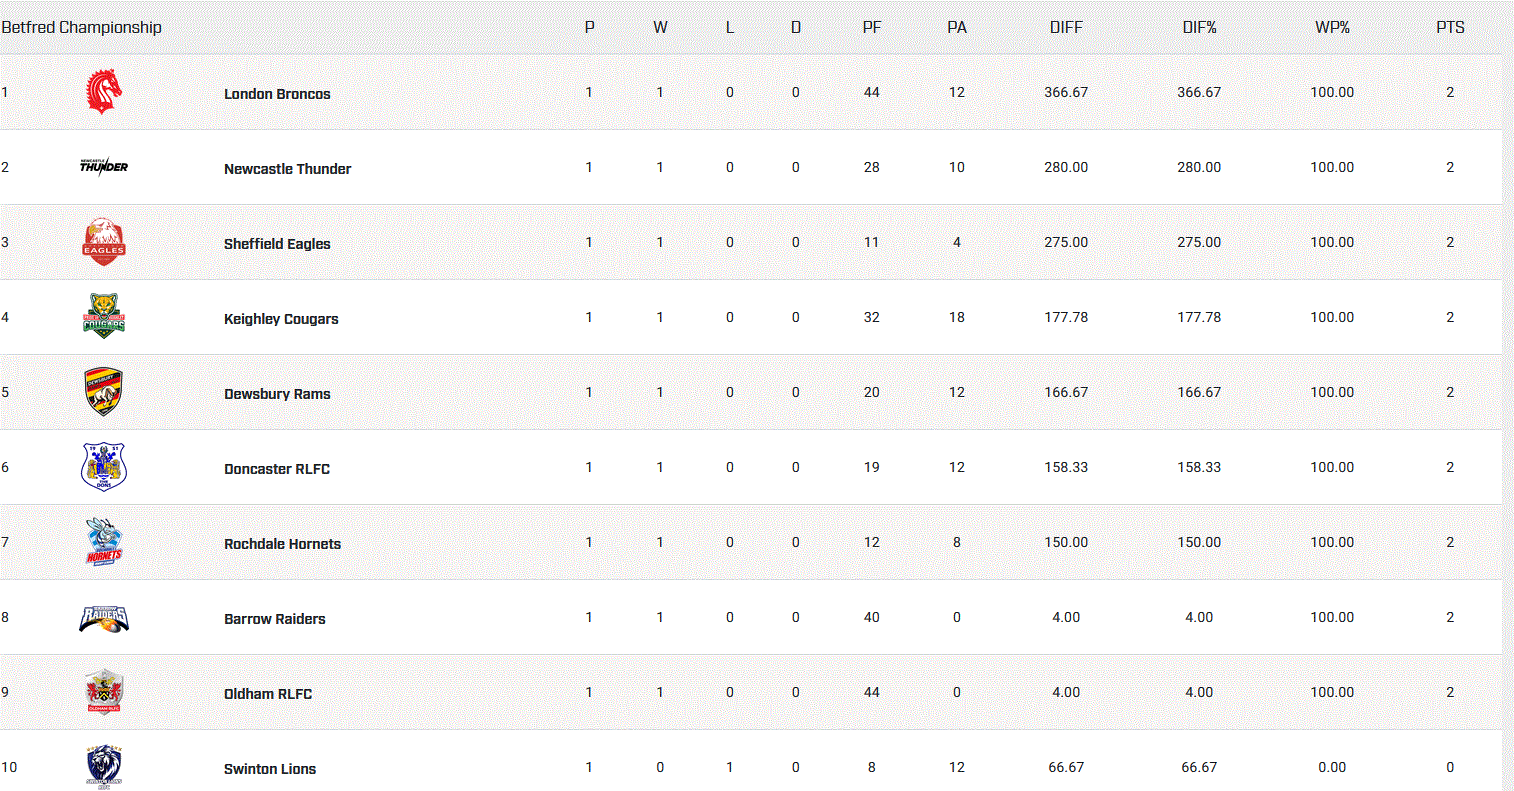Open the Sheffield Eagles crest icon
The width and height of the screenshot is (1514, 791).
(104, 242)
